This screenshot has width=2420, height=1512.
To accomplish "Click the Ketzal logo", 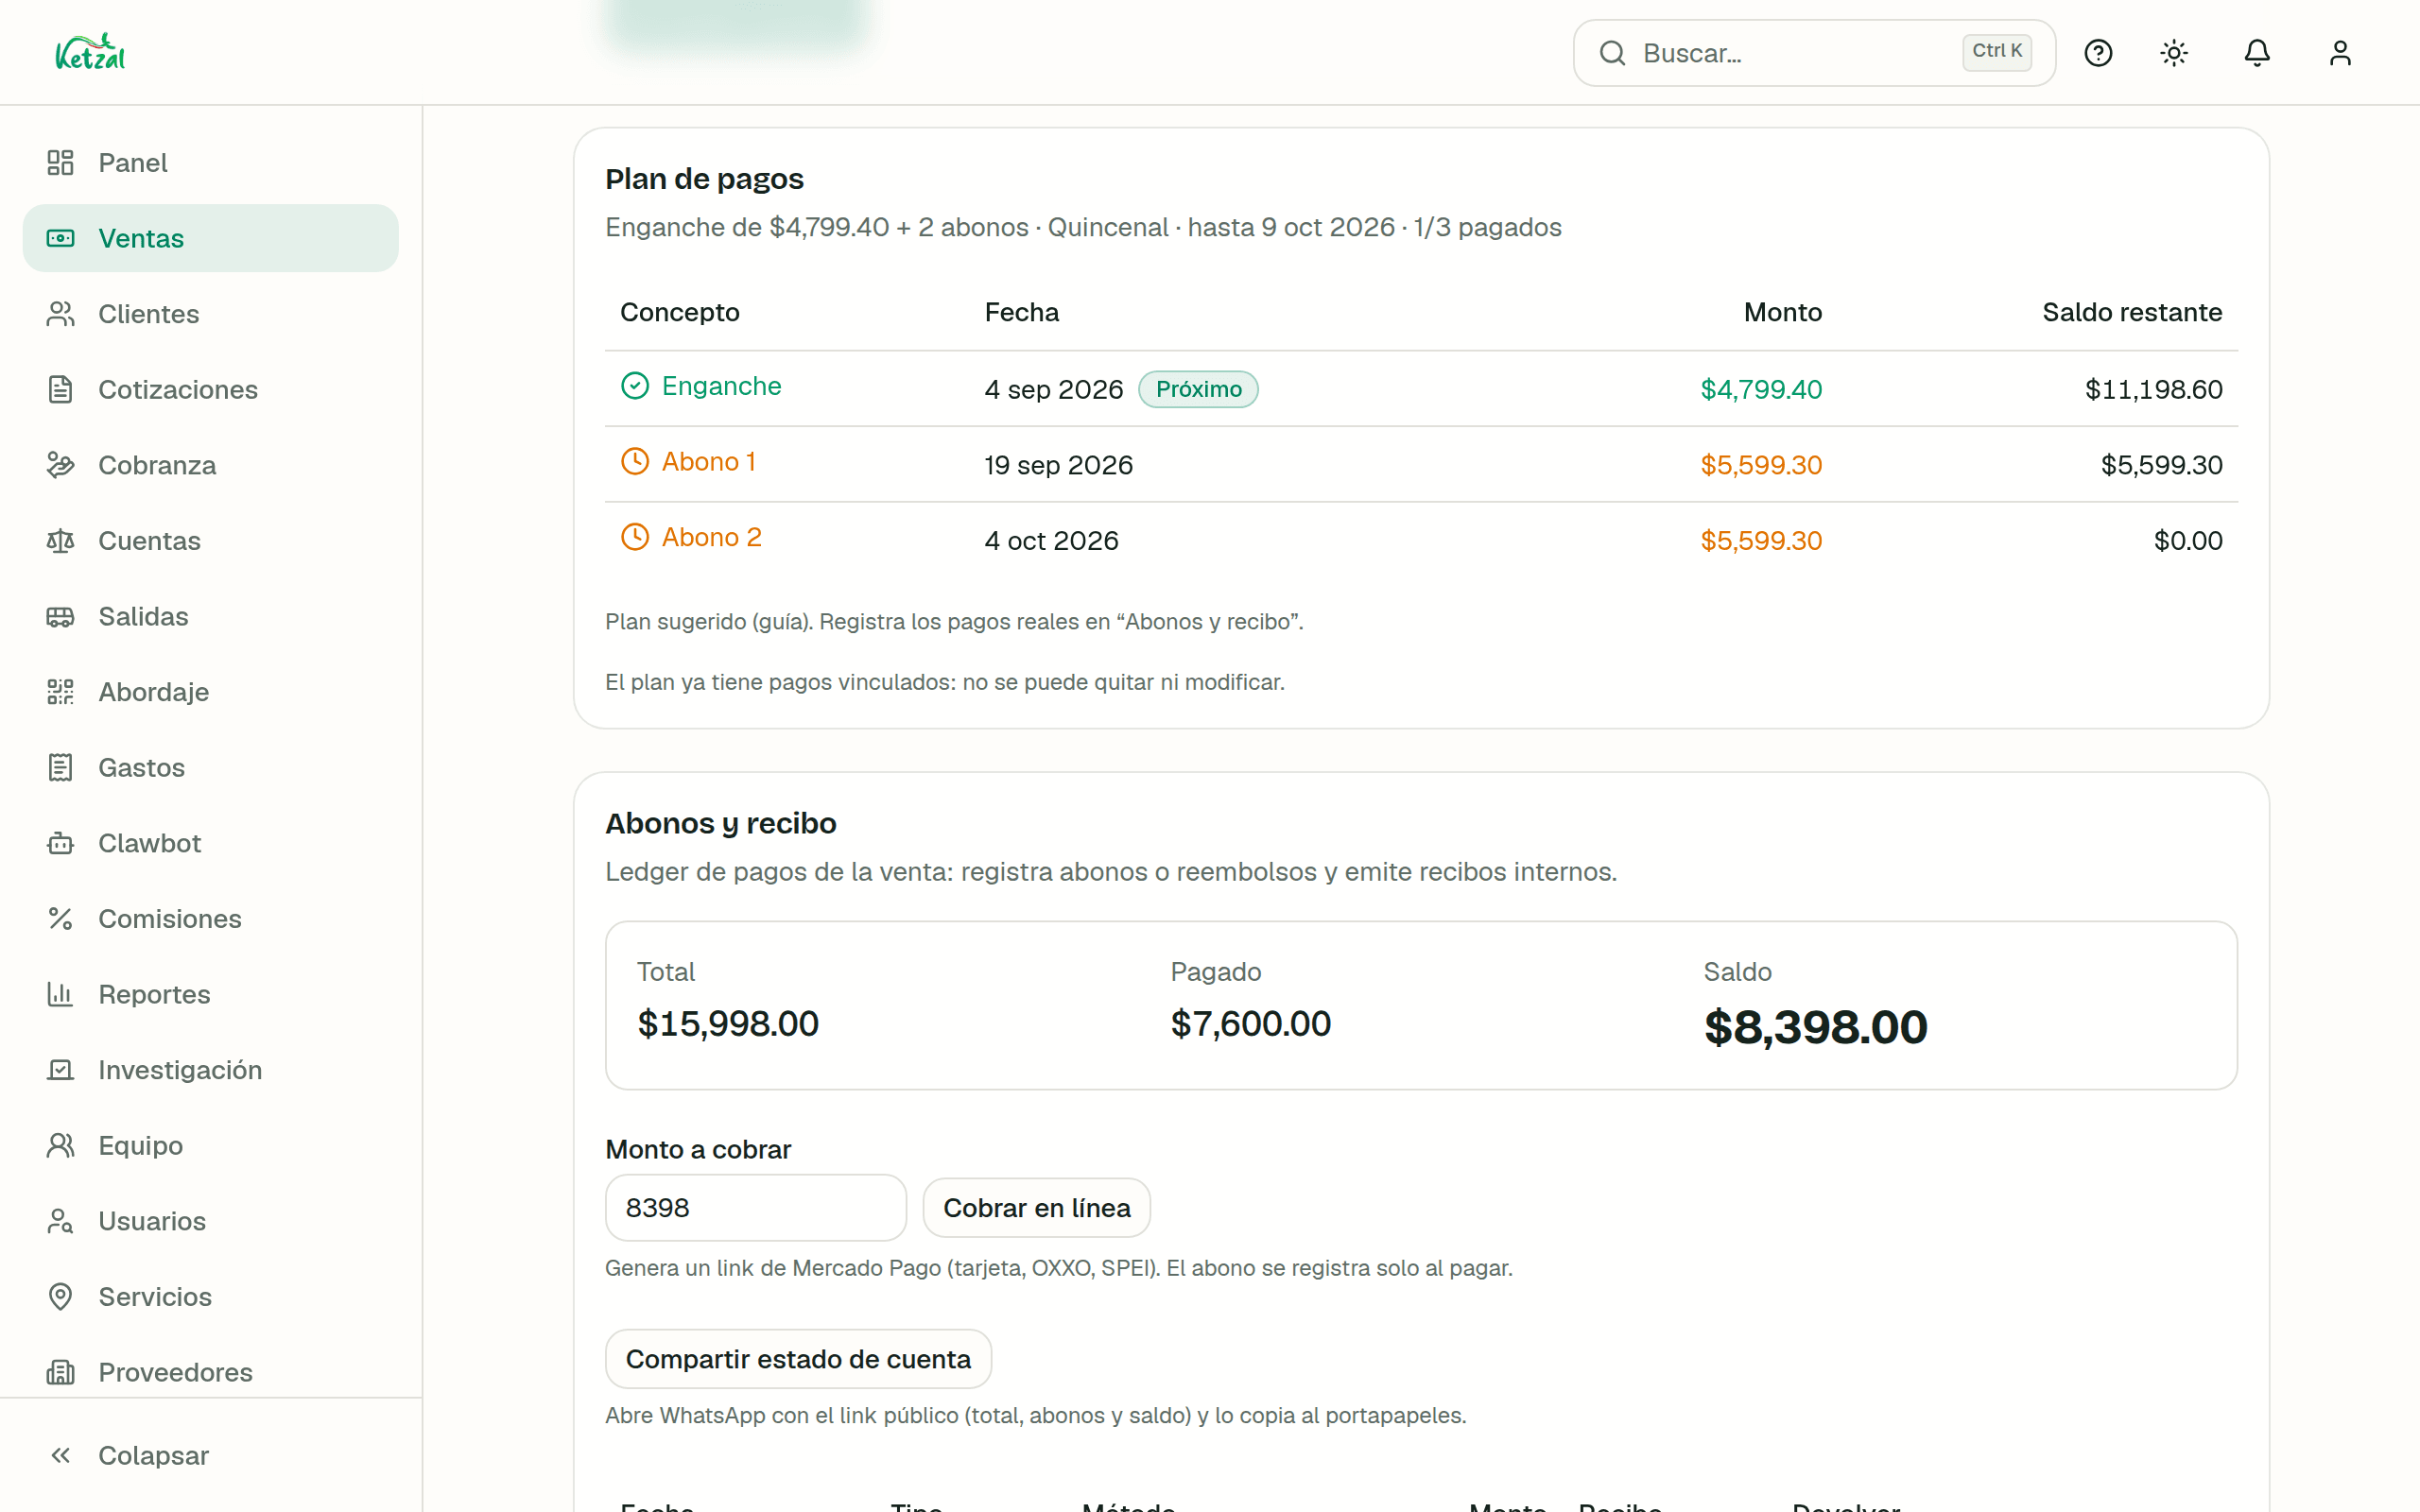I will (x=90, y=52).
